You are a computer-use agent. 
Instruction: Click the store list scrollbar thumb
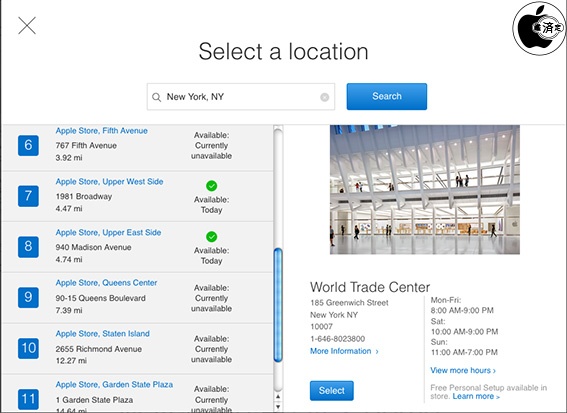(x=278, y=305)
